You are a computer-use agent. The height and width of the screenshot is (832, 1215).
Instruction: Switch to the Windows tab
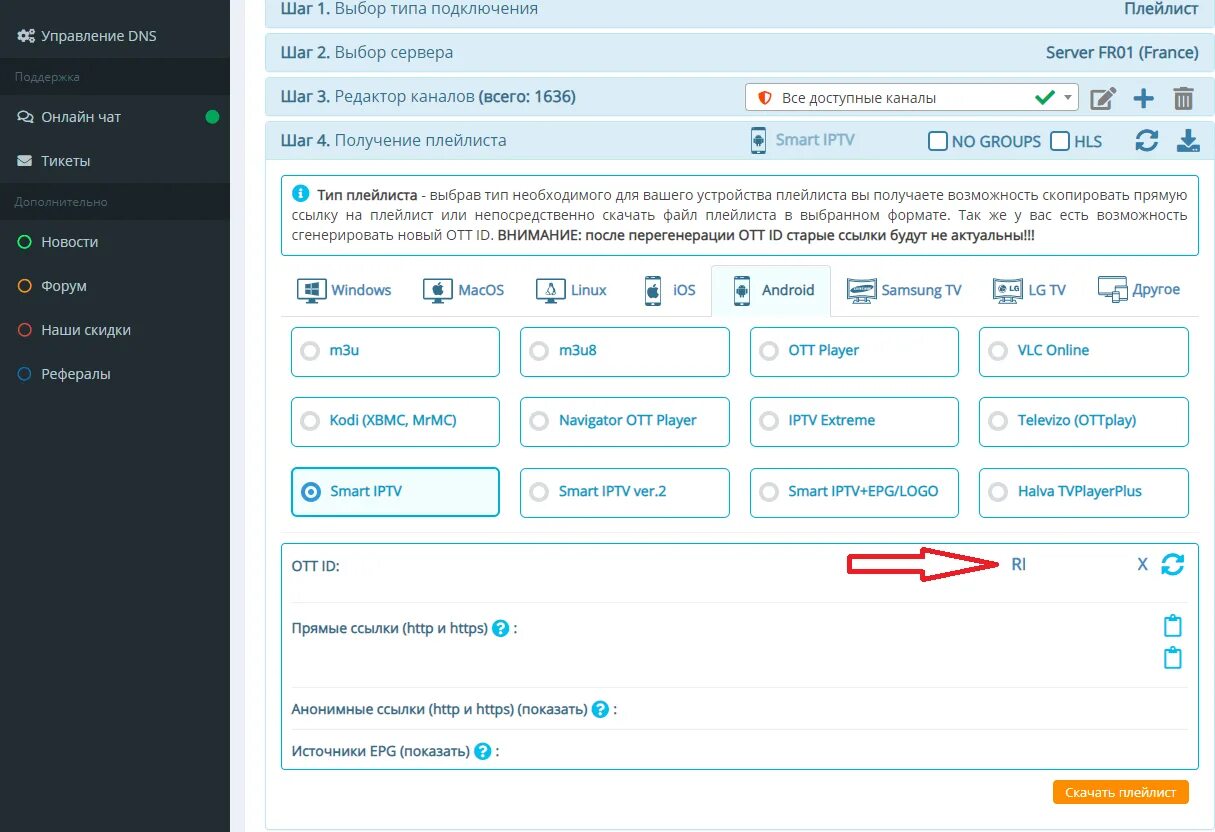click(x=344, y=290)
